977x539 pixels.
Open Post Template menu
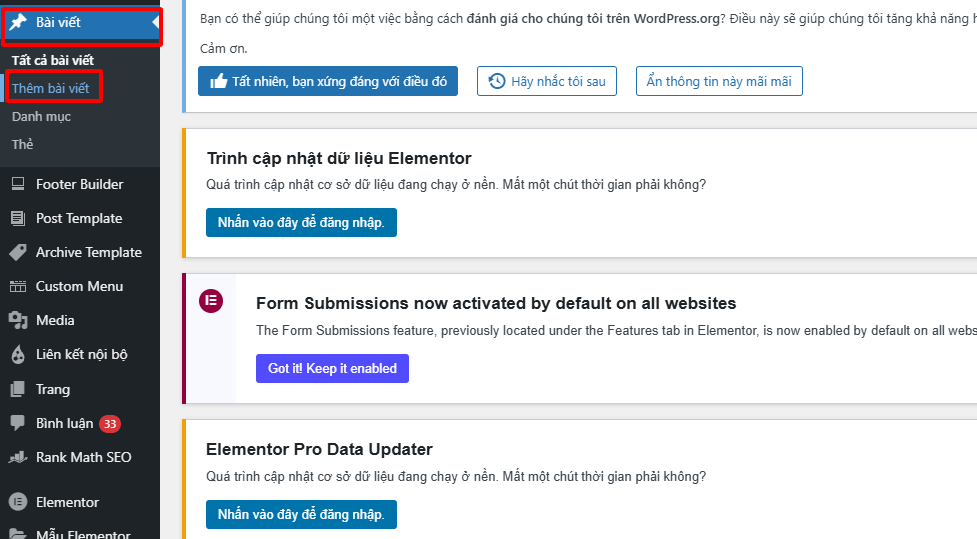coord(80,218)
